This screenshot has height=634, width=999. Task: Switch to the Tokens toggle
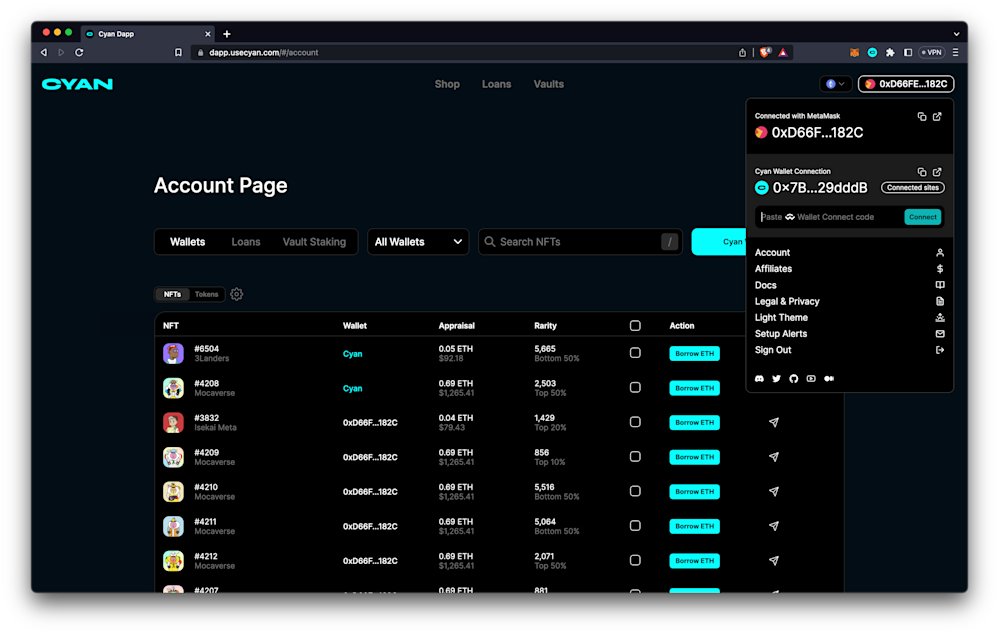206,294
